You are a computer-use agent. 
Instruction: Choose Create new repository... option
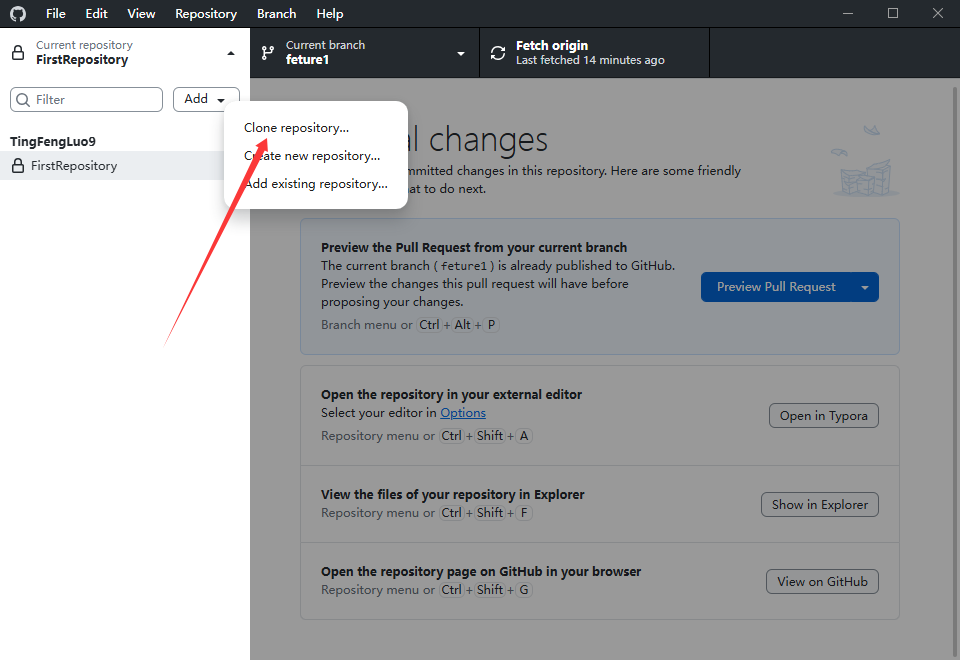coord(312,156)
